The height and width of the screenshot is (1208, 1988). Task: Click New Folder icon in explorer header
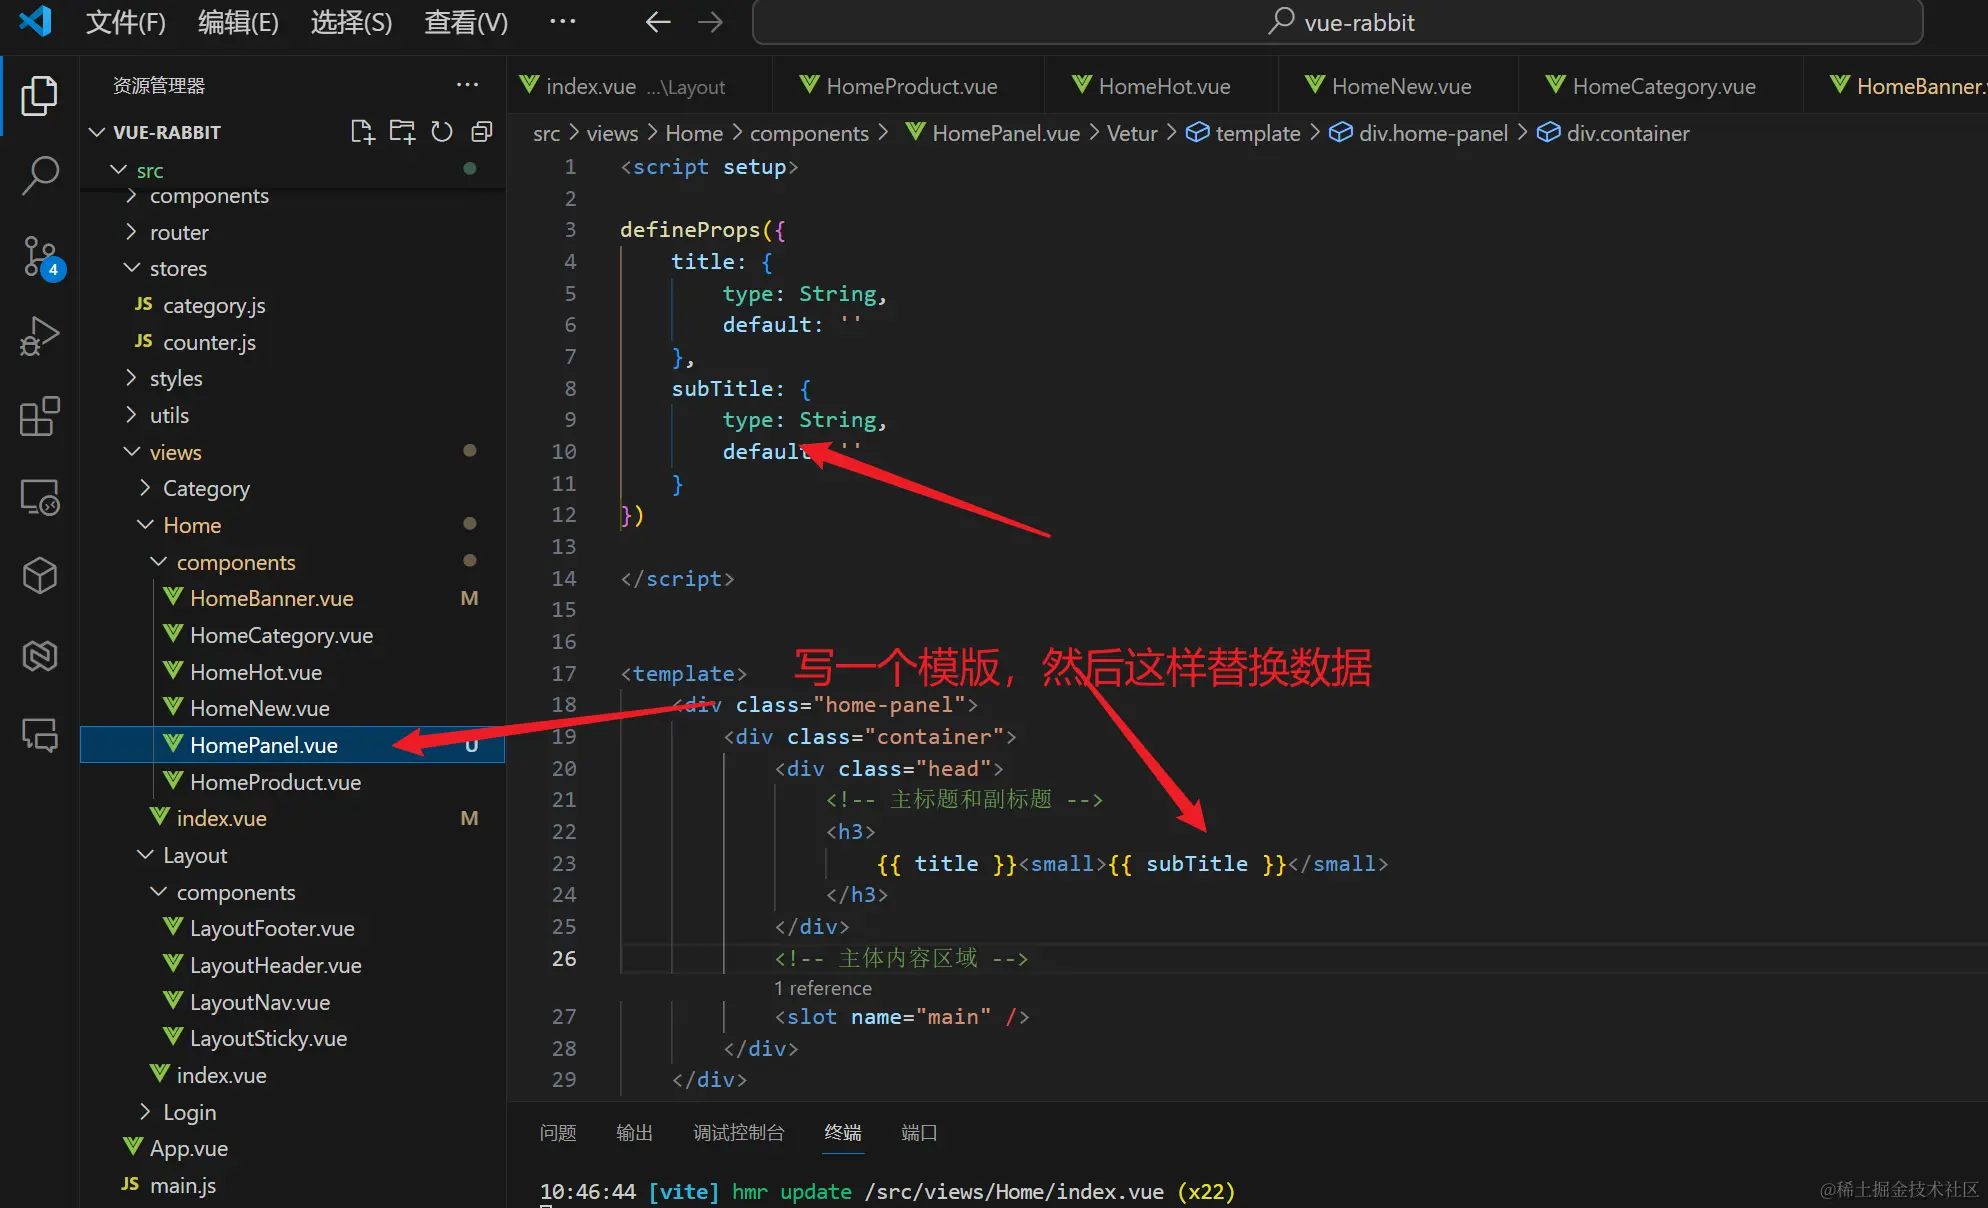click(x=402, y=132)
